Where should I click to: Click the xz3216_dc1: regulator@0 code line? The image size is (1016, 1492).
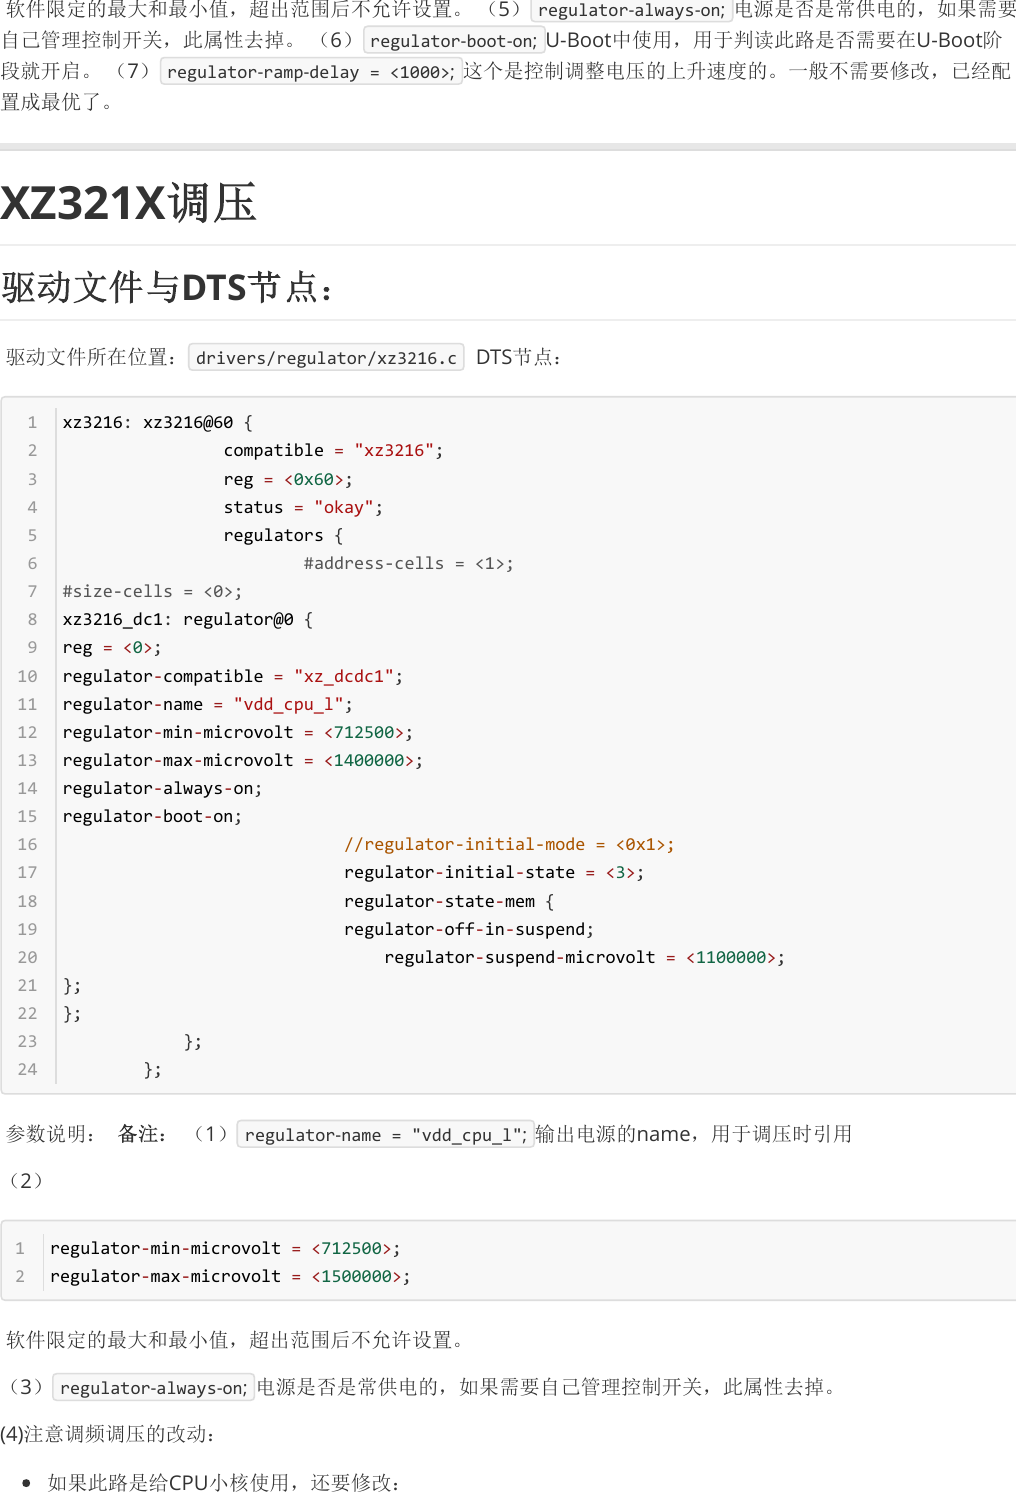click(187, 620)
